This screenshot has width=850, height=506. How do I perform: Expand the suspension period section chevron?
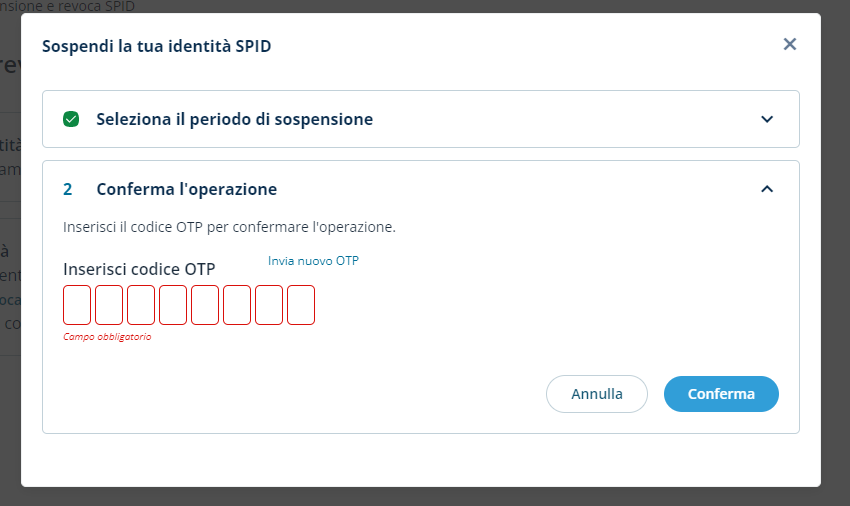pos(767,119)
